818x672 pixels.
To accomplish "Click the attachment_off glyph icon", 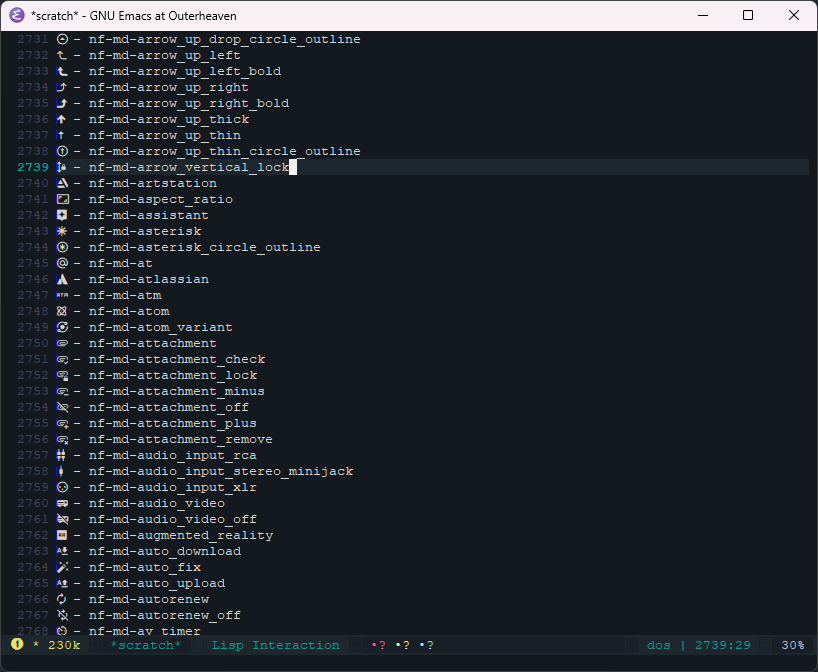I will [x=62, y=407].
